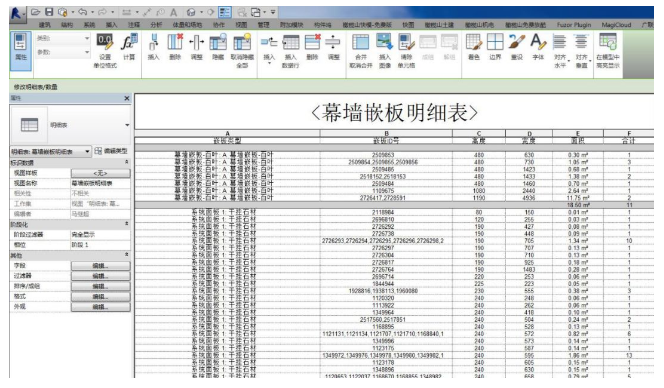This screenshot has height=388, width=664.
Task: Click the 外观 编辑 button
Action: click(100, 307)
